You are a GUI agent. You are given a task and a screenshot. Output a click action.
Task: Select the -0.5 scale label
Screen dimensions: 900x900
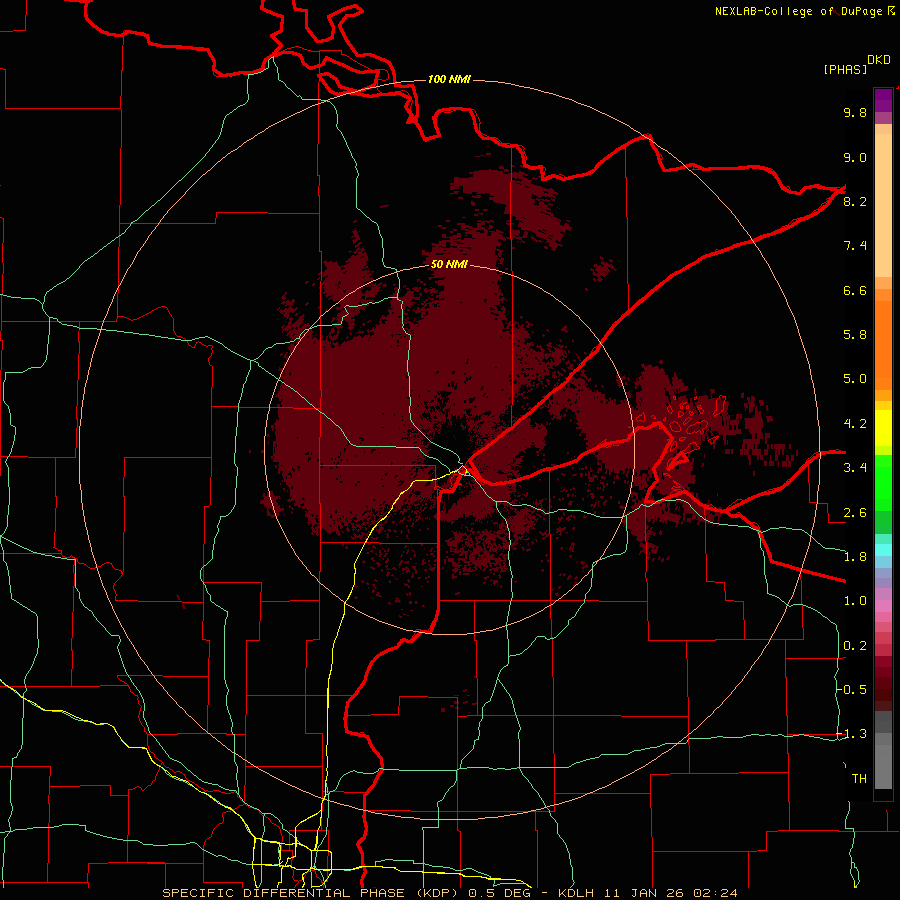click(x=851, y=690)
